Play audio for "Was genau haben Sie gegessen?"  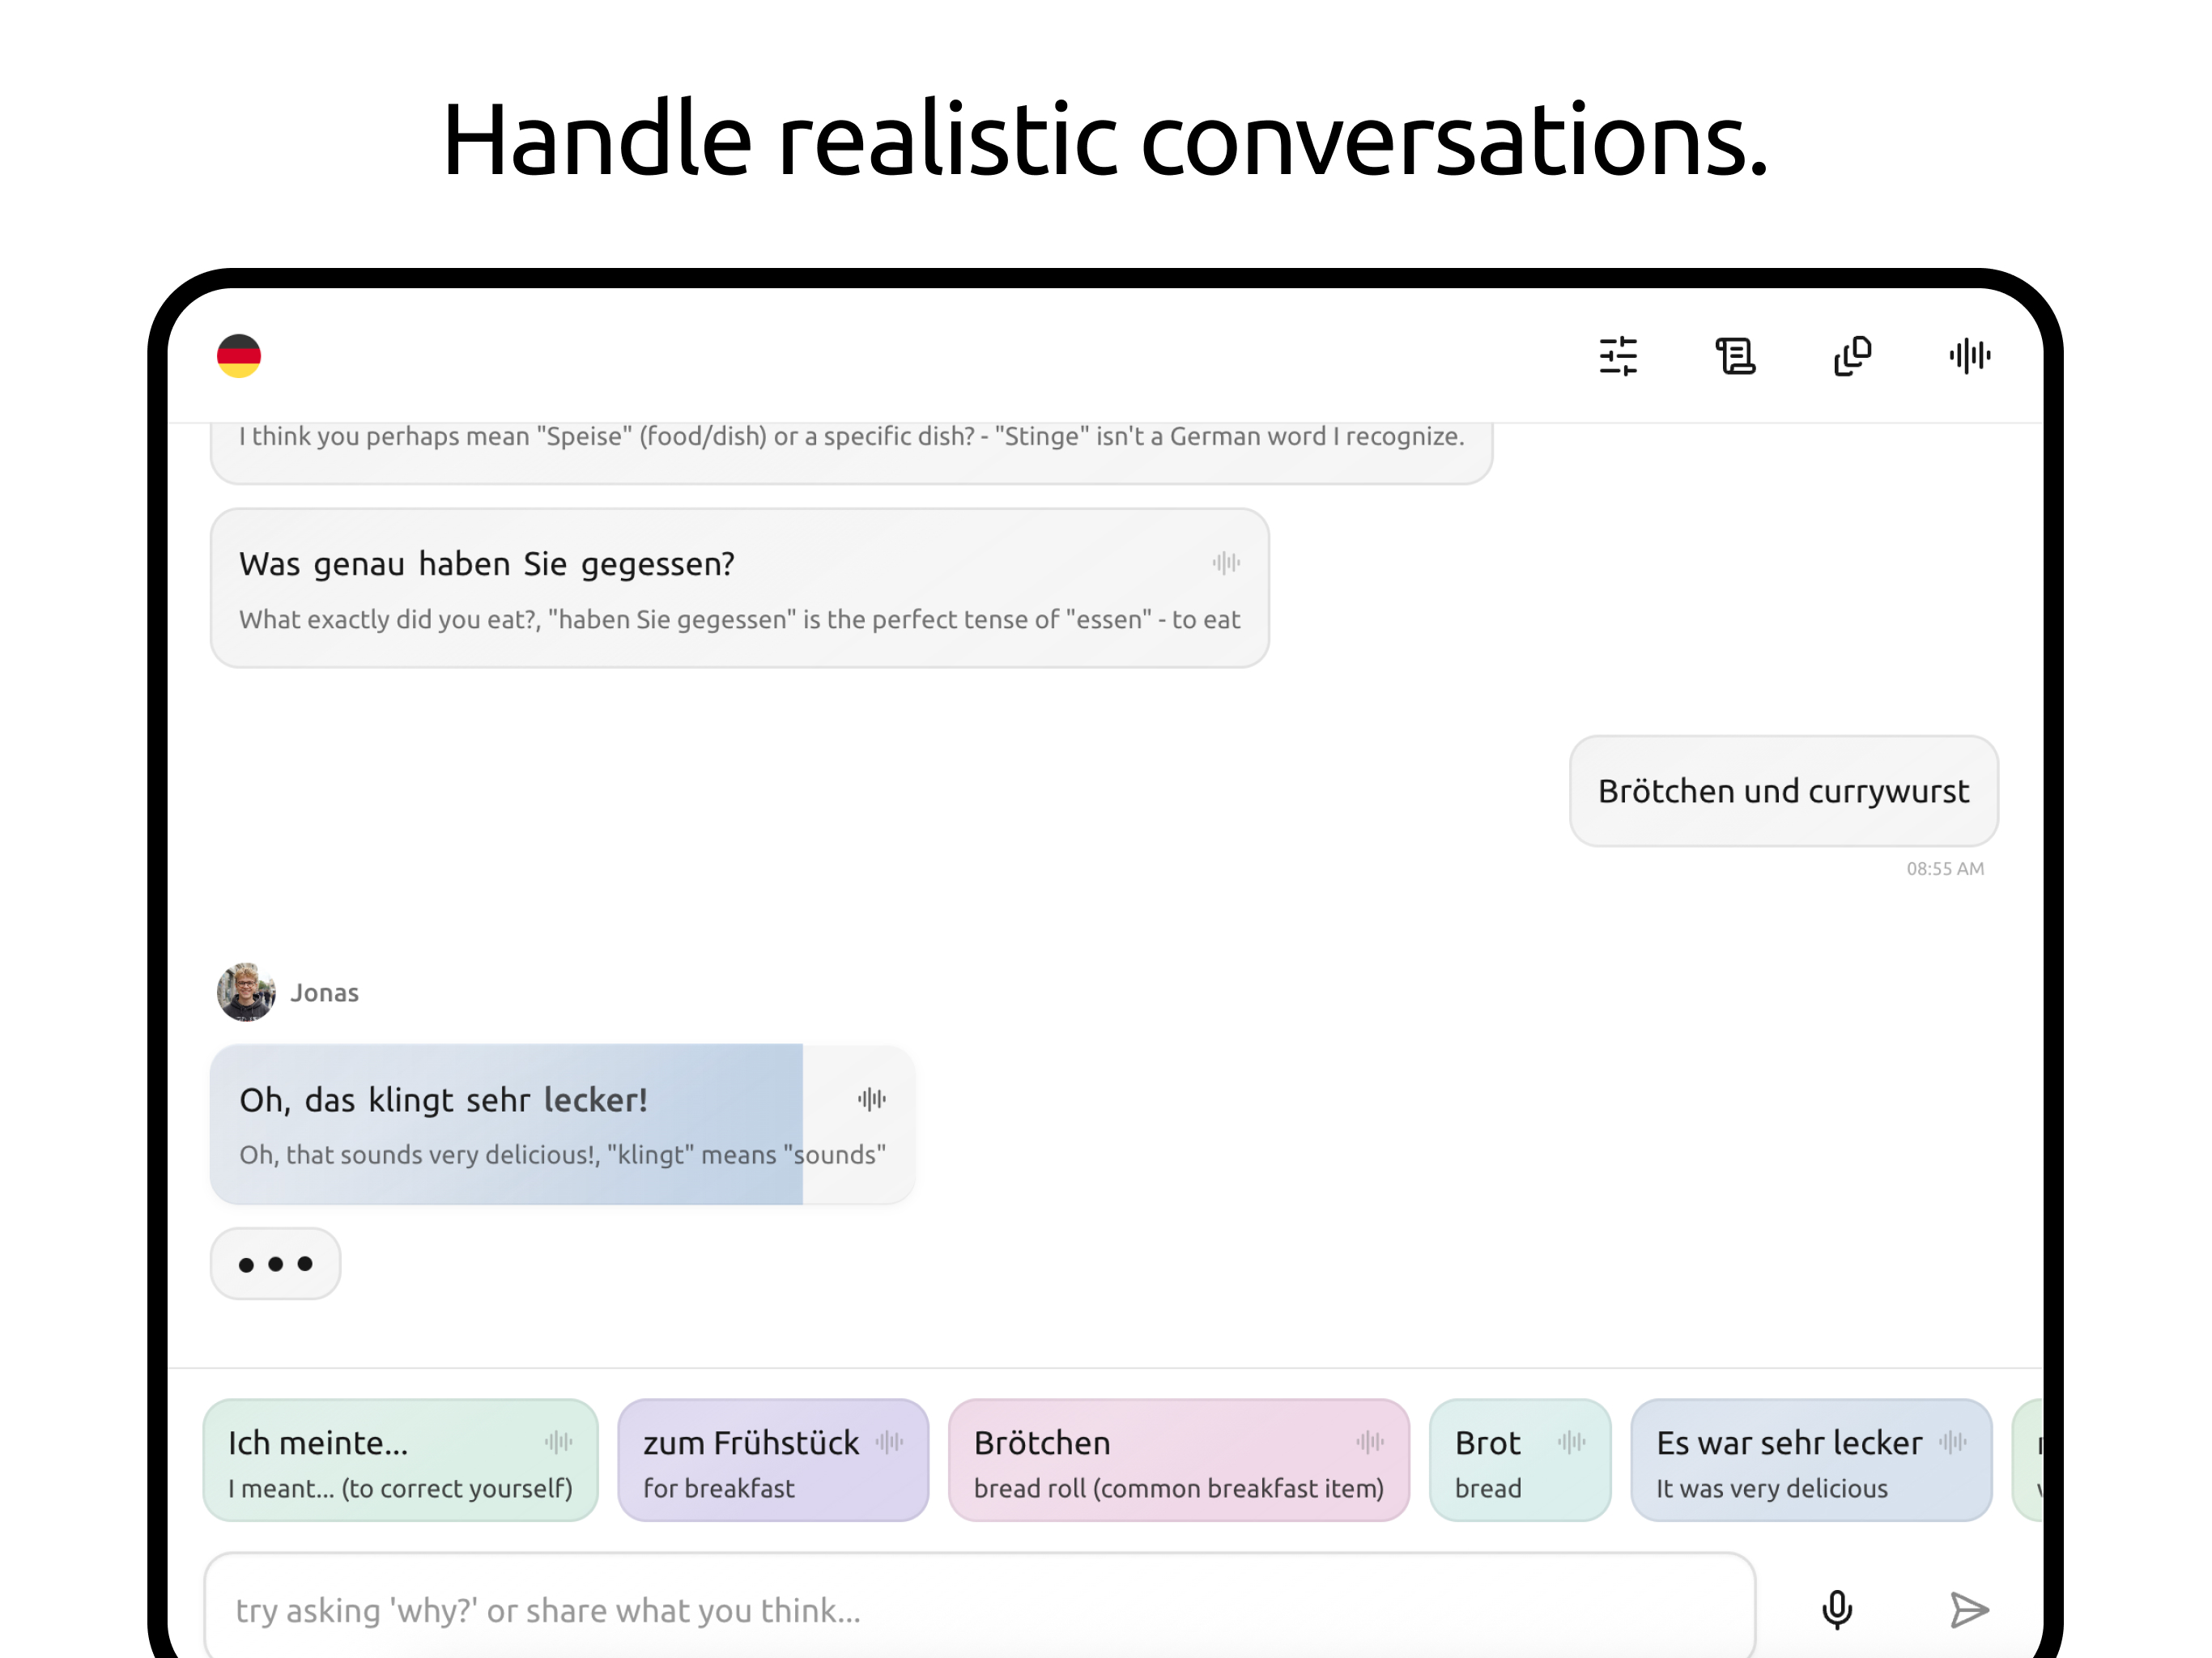tap(1226, 563)
